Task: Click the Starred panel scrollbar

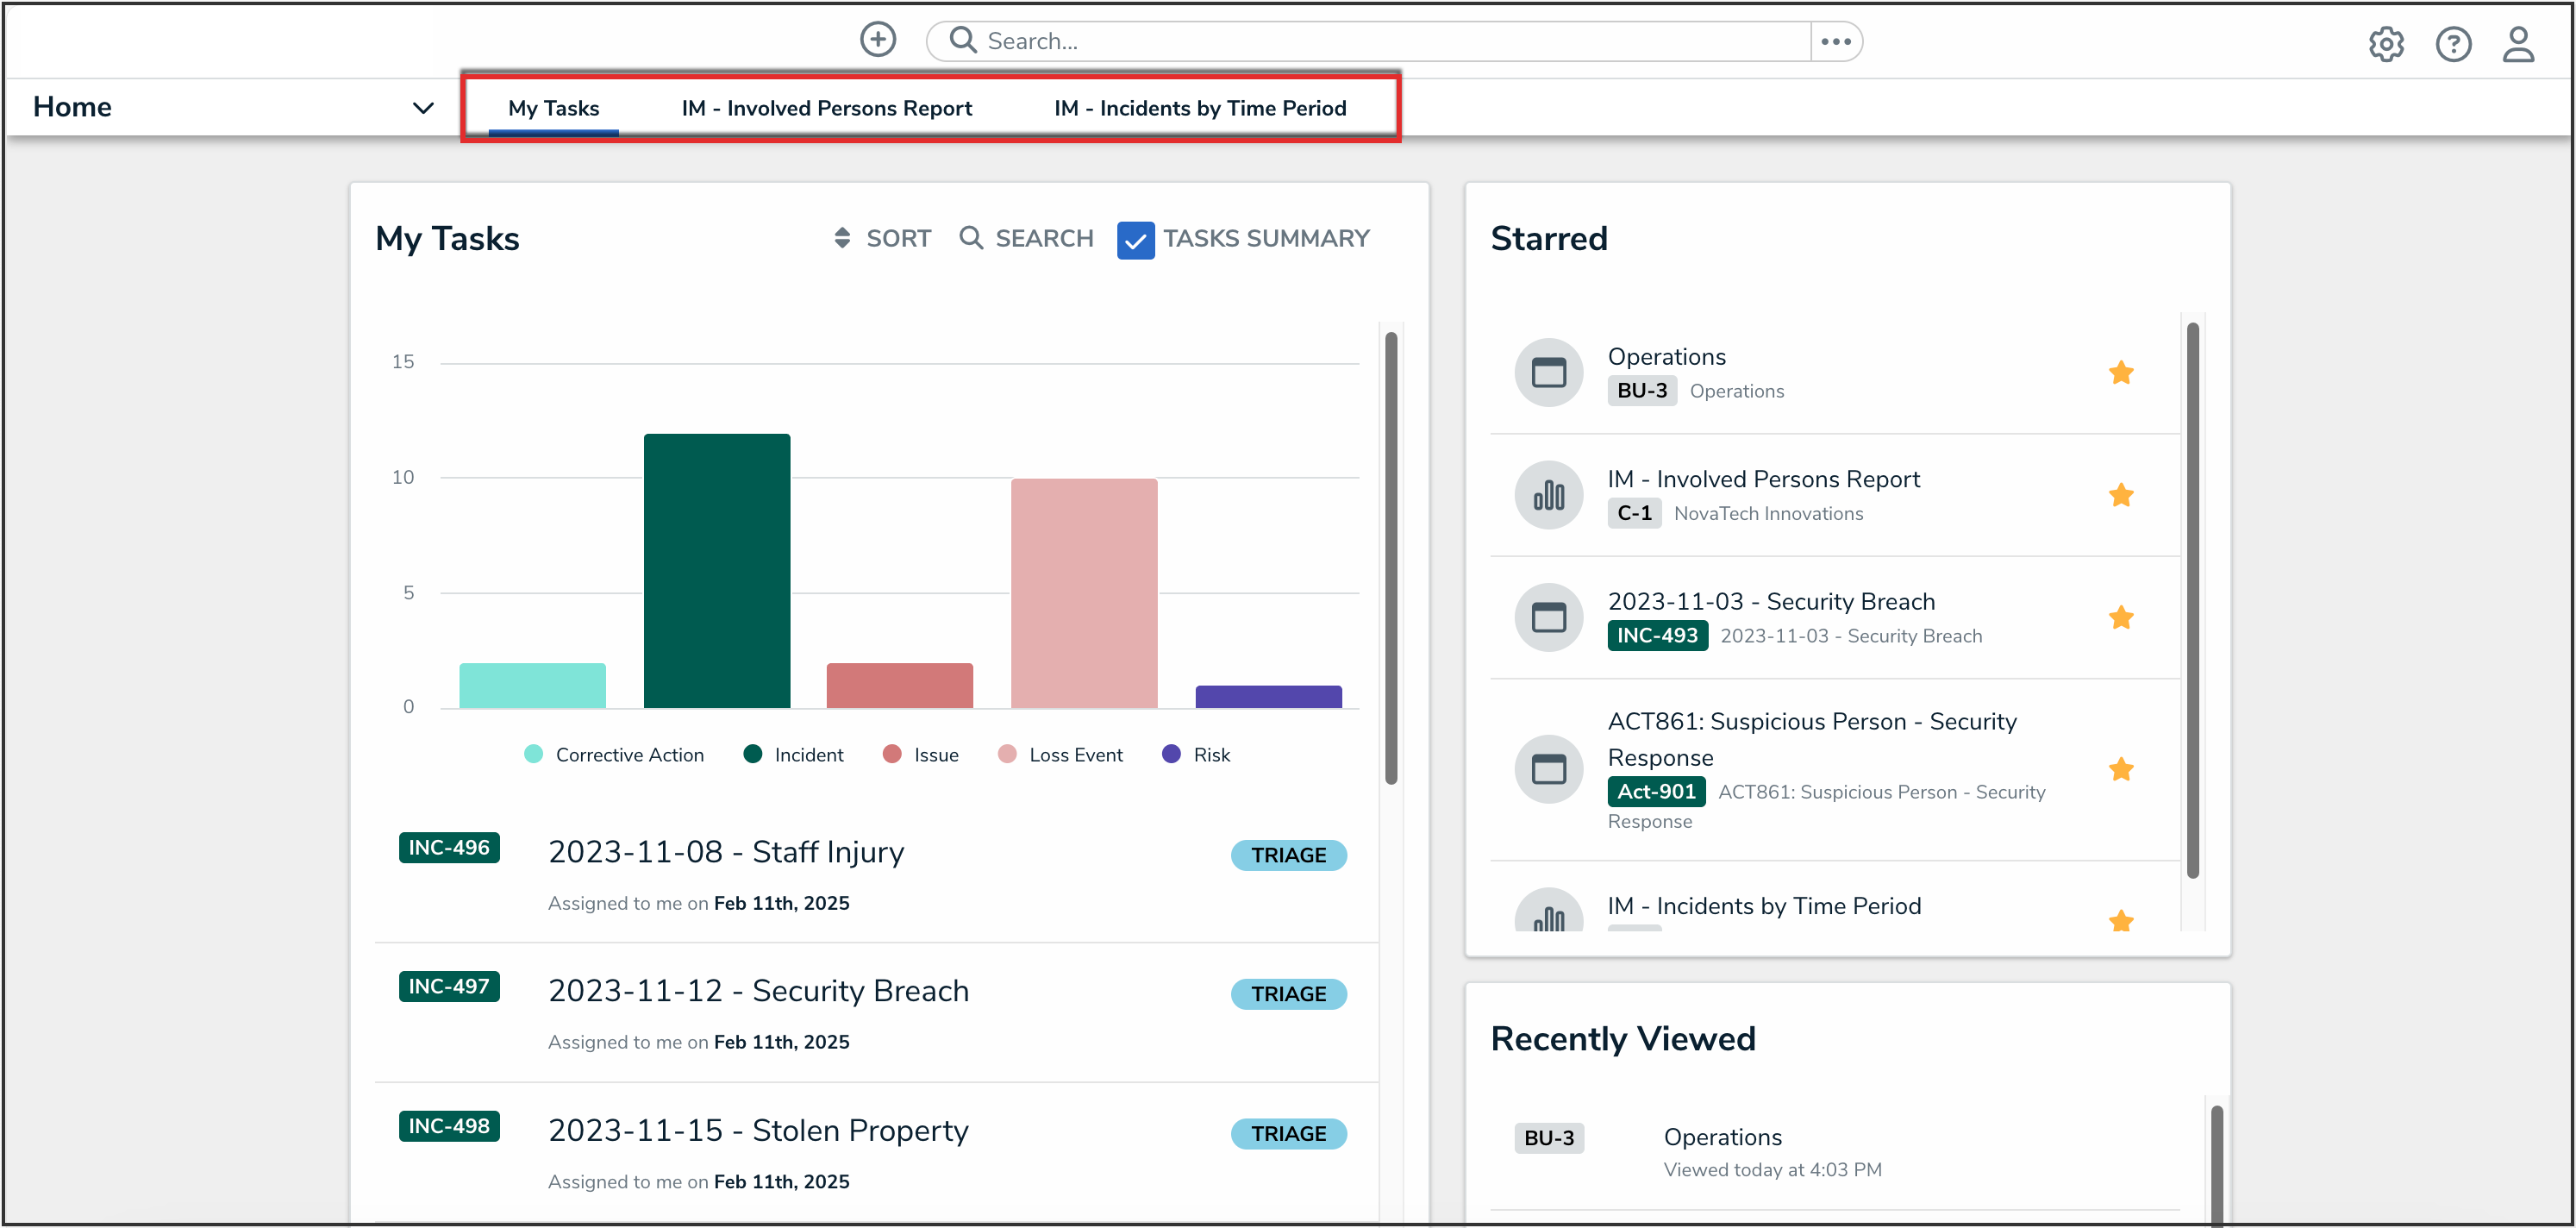Action: tap(2192, 600)
